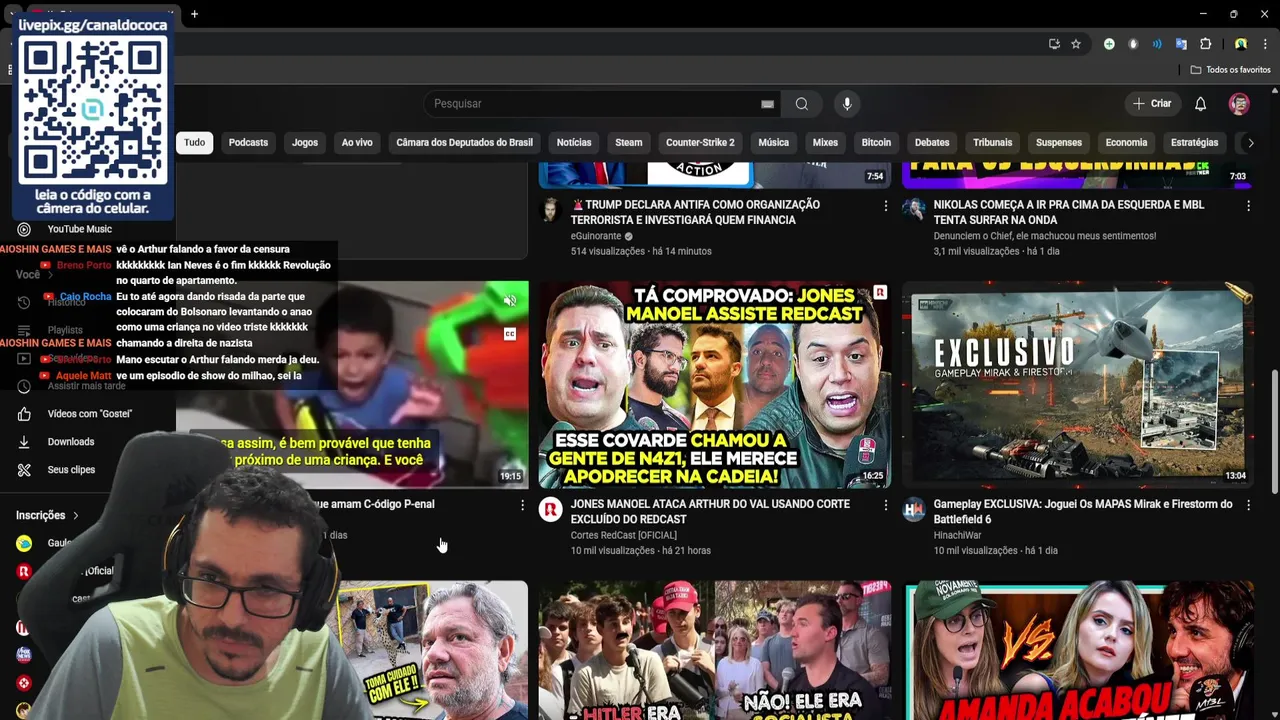This screenshot has height=720, width=1280.
Task: Start voice search with microphone icon
Action: (x=847, y=104)
